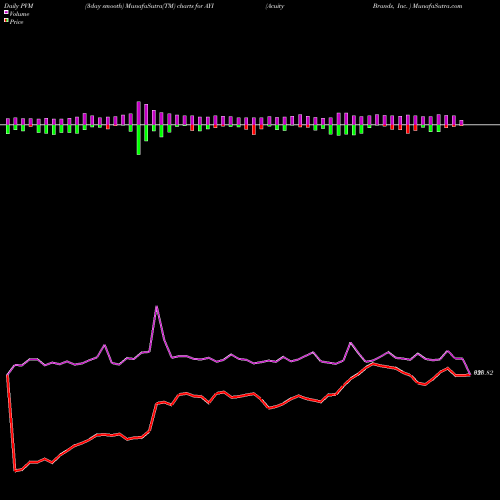500x500 pixels.
Task: Click the 'Price' legend label
Action: click(16, 22)
